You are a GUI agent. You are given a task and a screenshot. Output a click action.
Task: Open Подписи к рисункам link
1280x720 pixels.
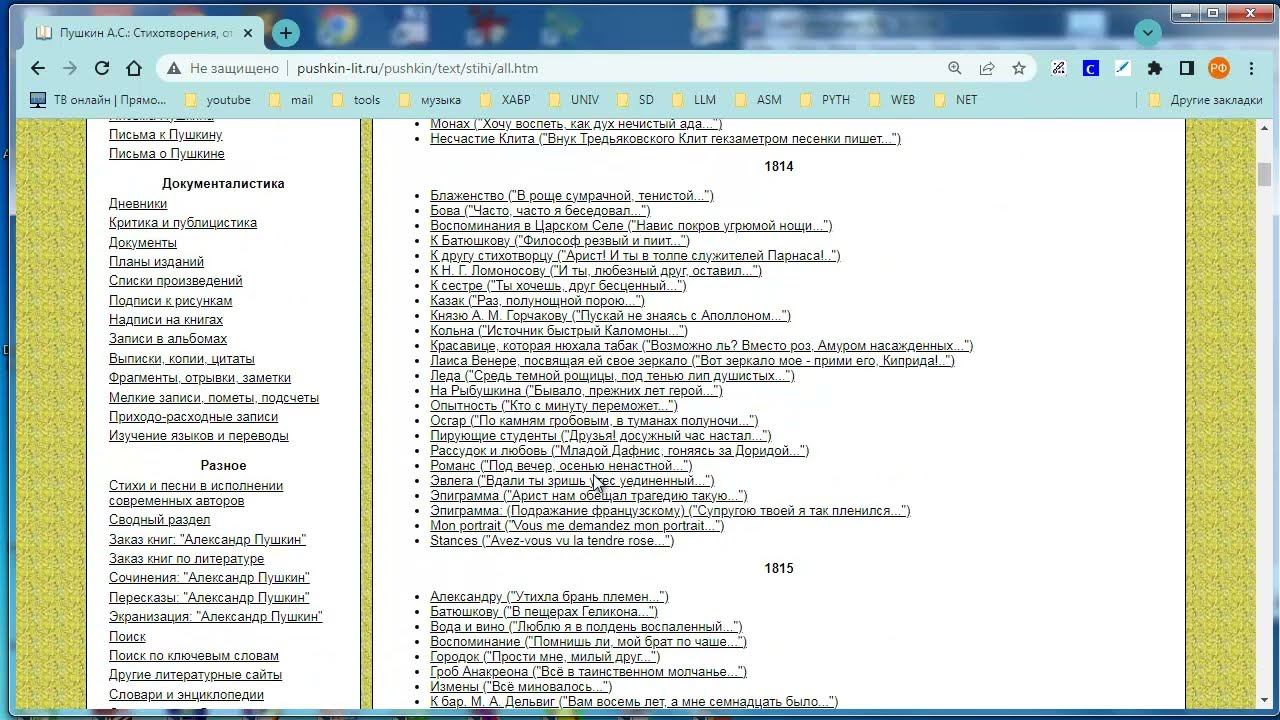tap(170, 301)
